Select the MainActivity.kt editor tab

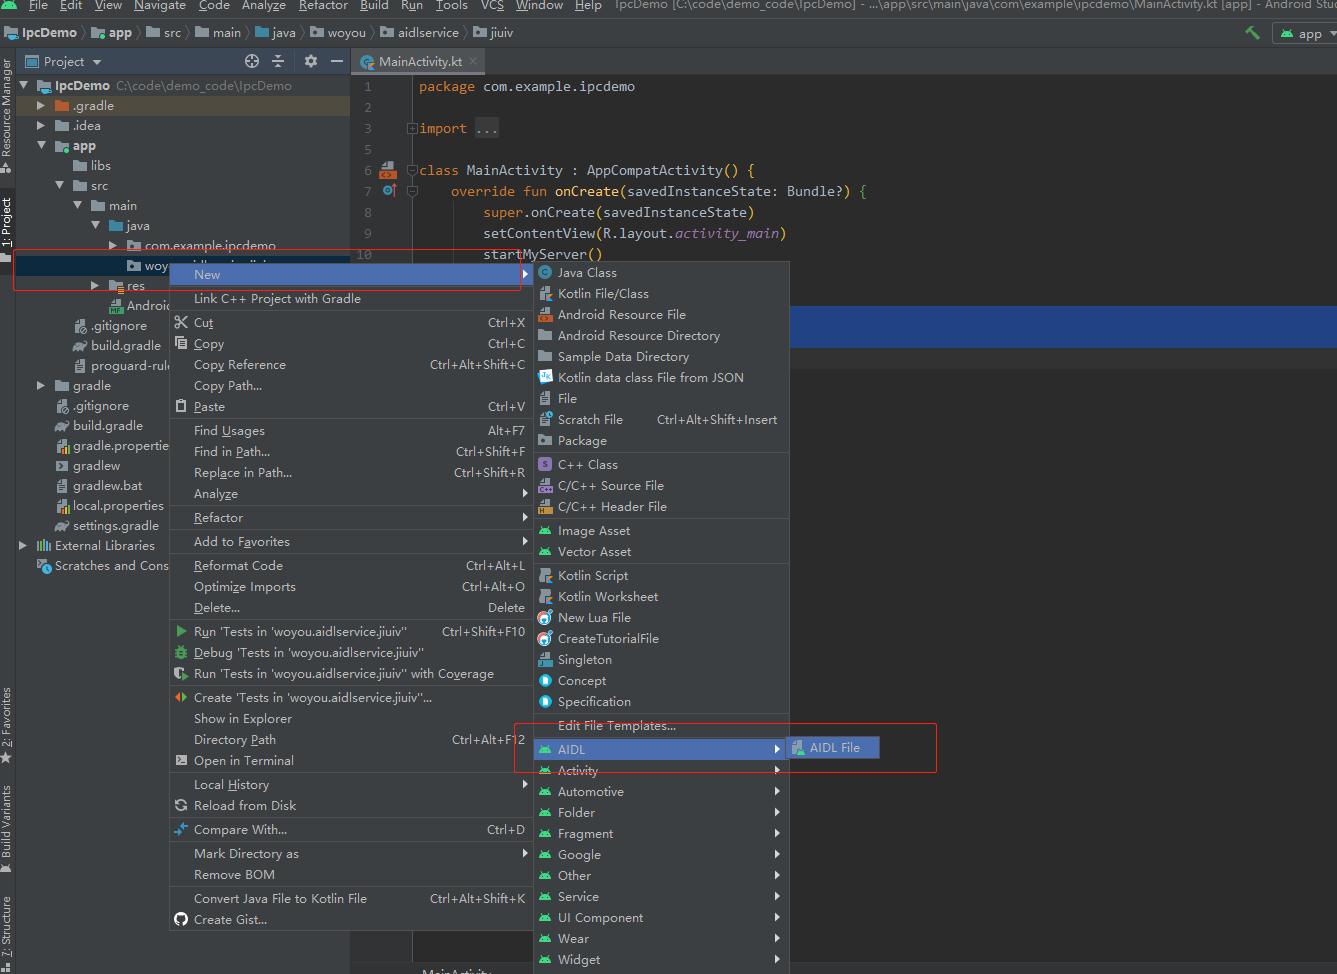(418, 61)
